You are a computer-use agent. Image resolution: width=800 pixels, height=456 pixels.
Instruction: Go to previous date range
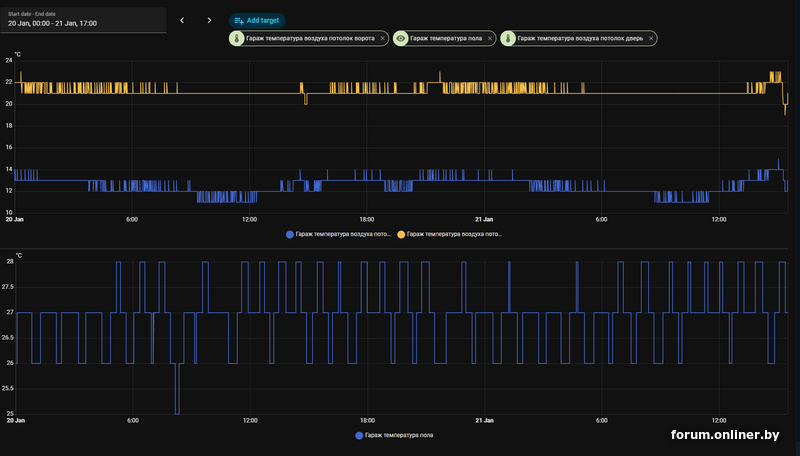(x=182, y=20)
